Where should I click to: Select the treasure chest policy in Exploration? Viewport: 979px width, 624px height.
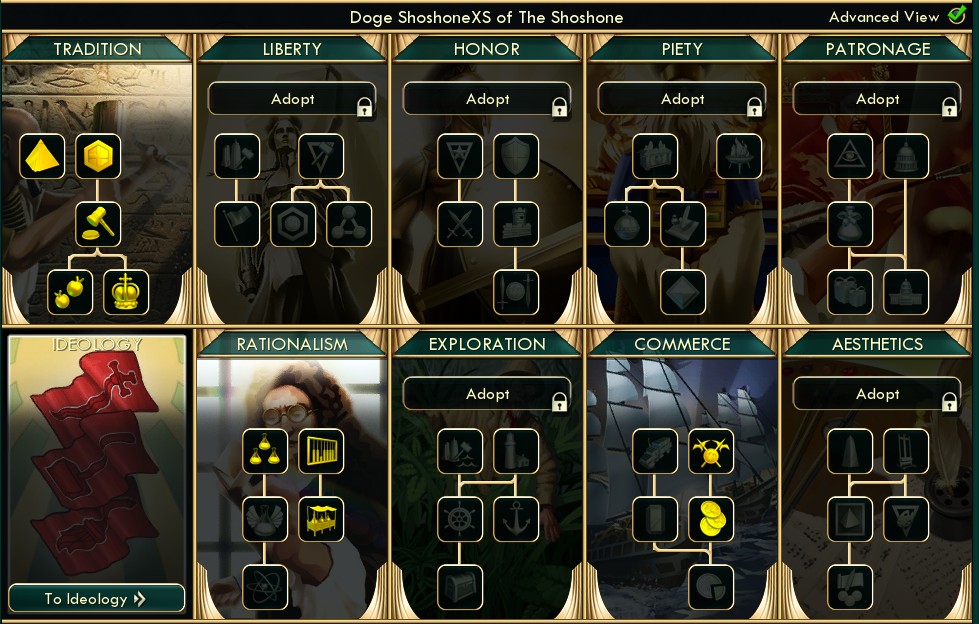pyautogui.click(x=460, y=587)
